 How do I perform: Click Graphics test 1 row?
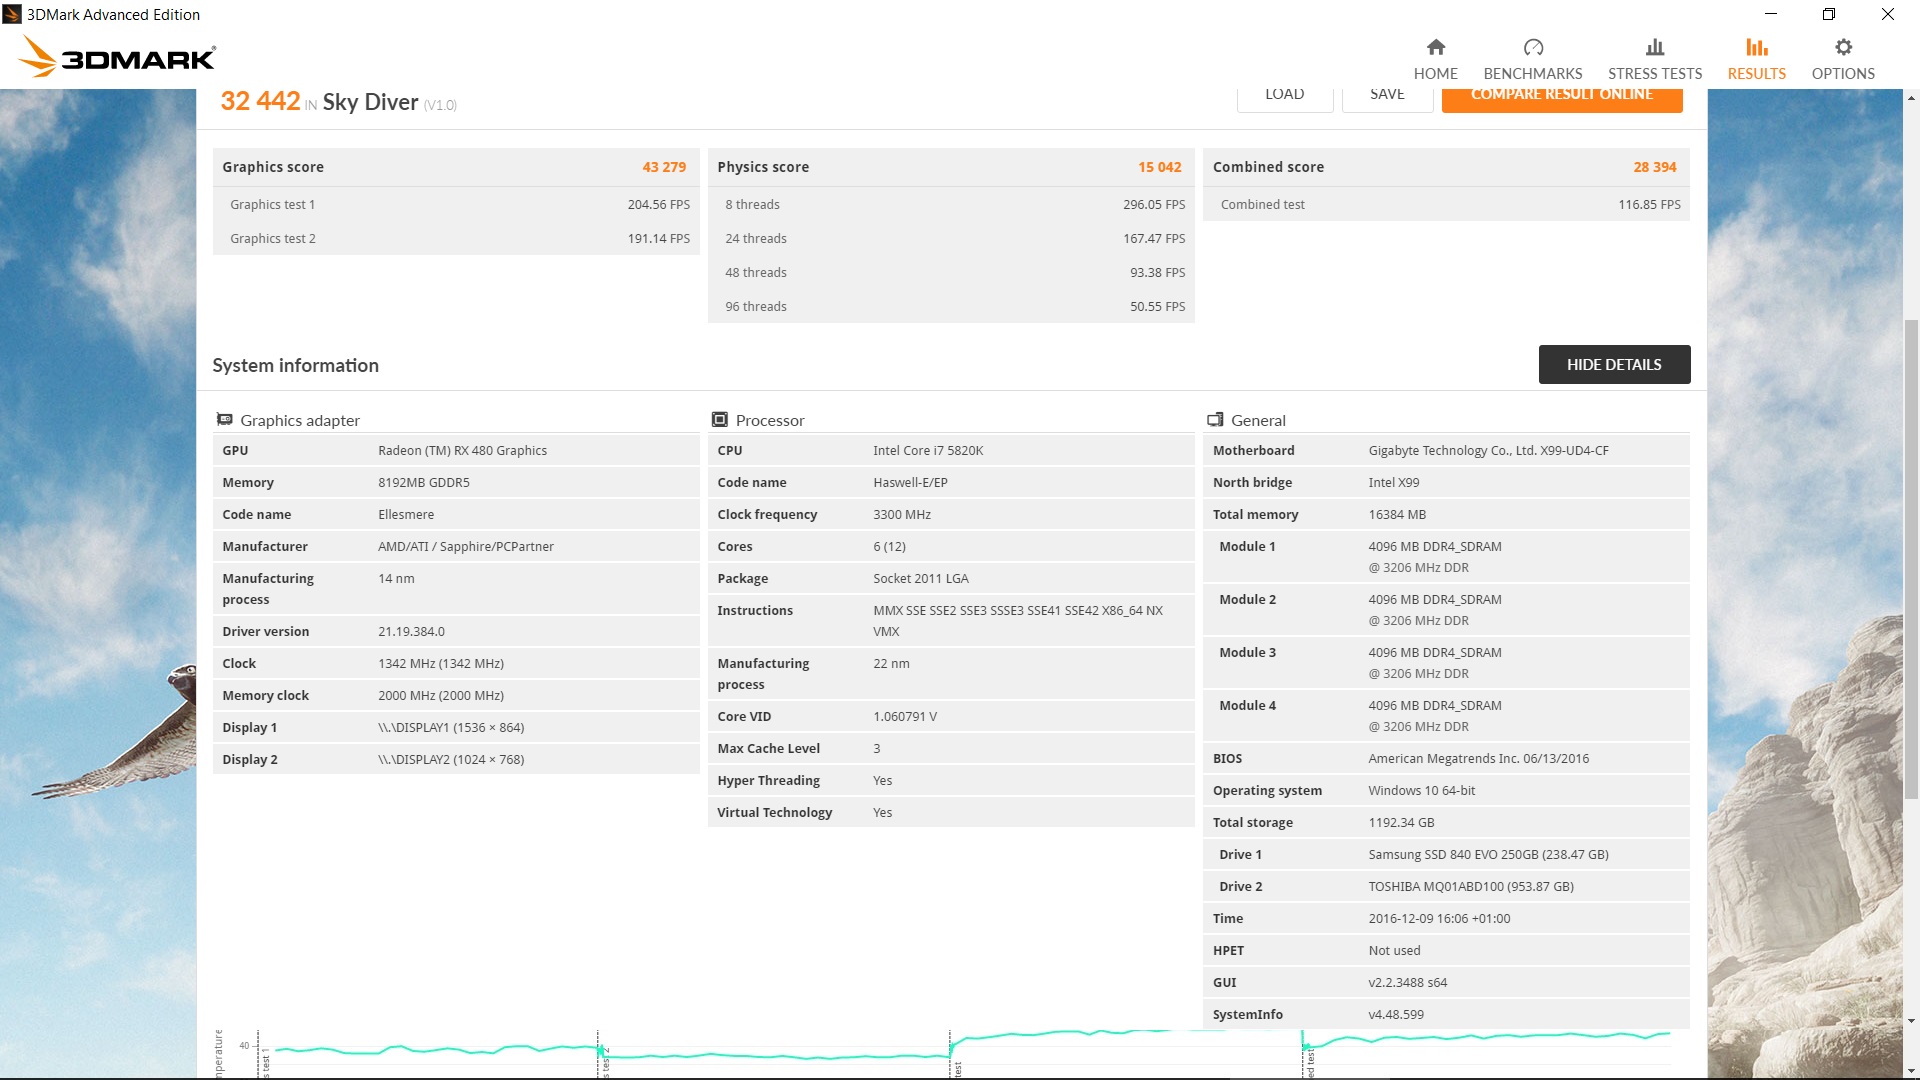pyautogui.click(x=456, y=204)
